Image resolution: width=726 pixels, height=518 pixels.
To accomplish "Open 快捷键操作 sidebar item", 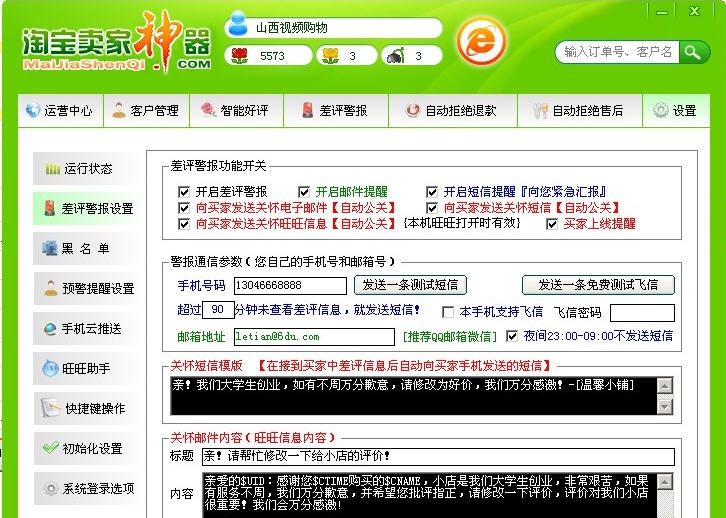I will click(86, 408).
